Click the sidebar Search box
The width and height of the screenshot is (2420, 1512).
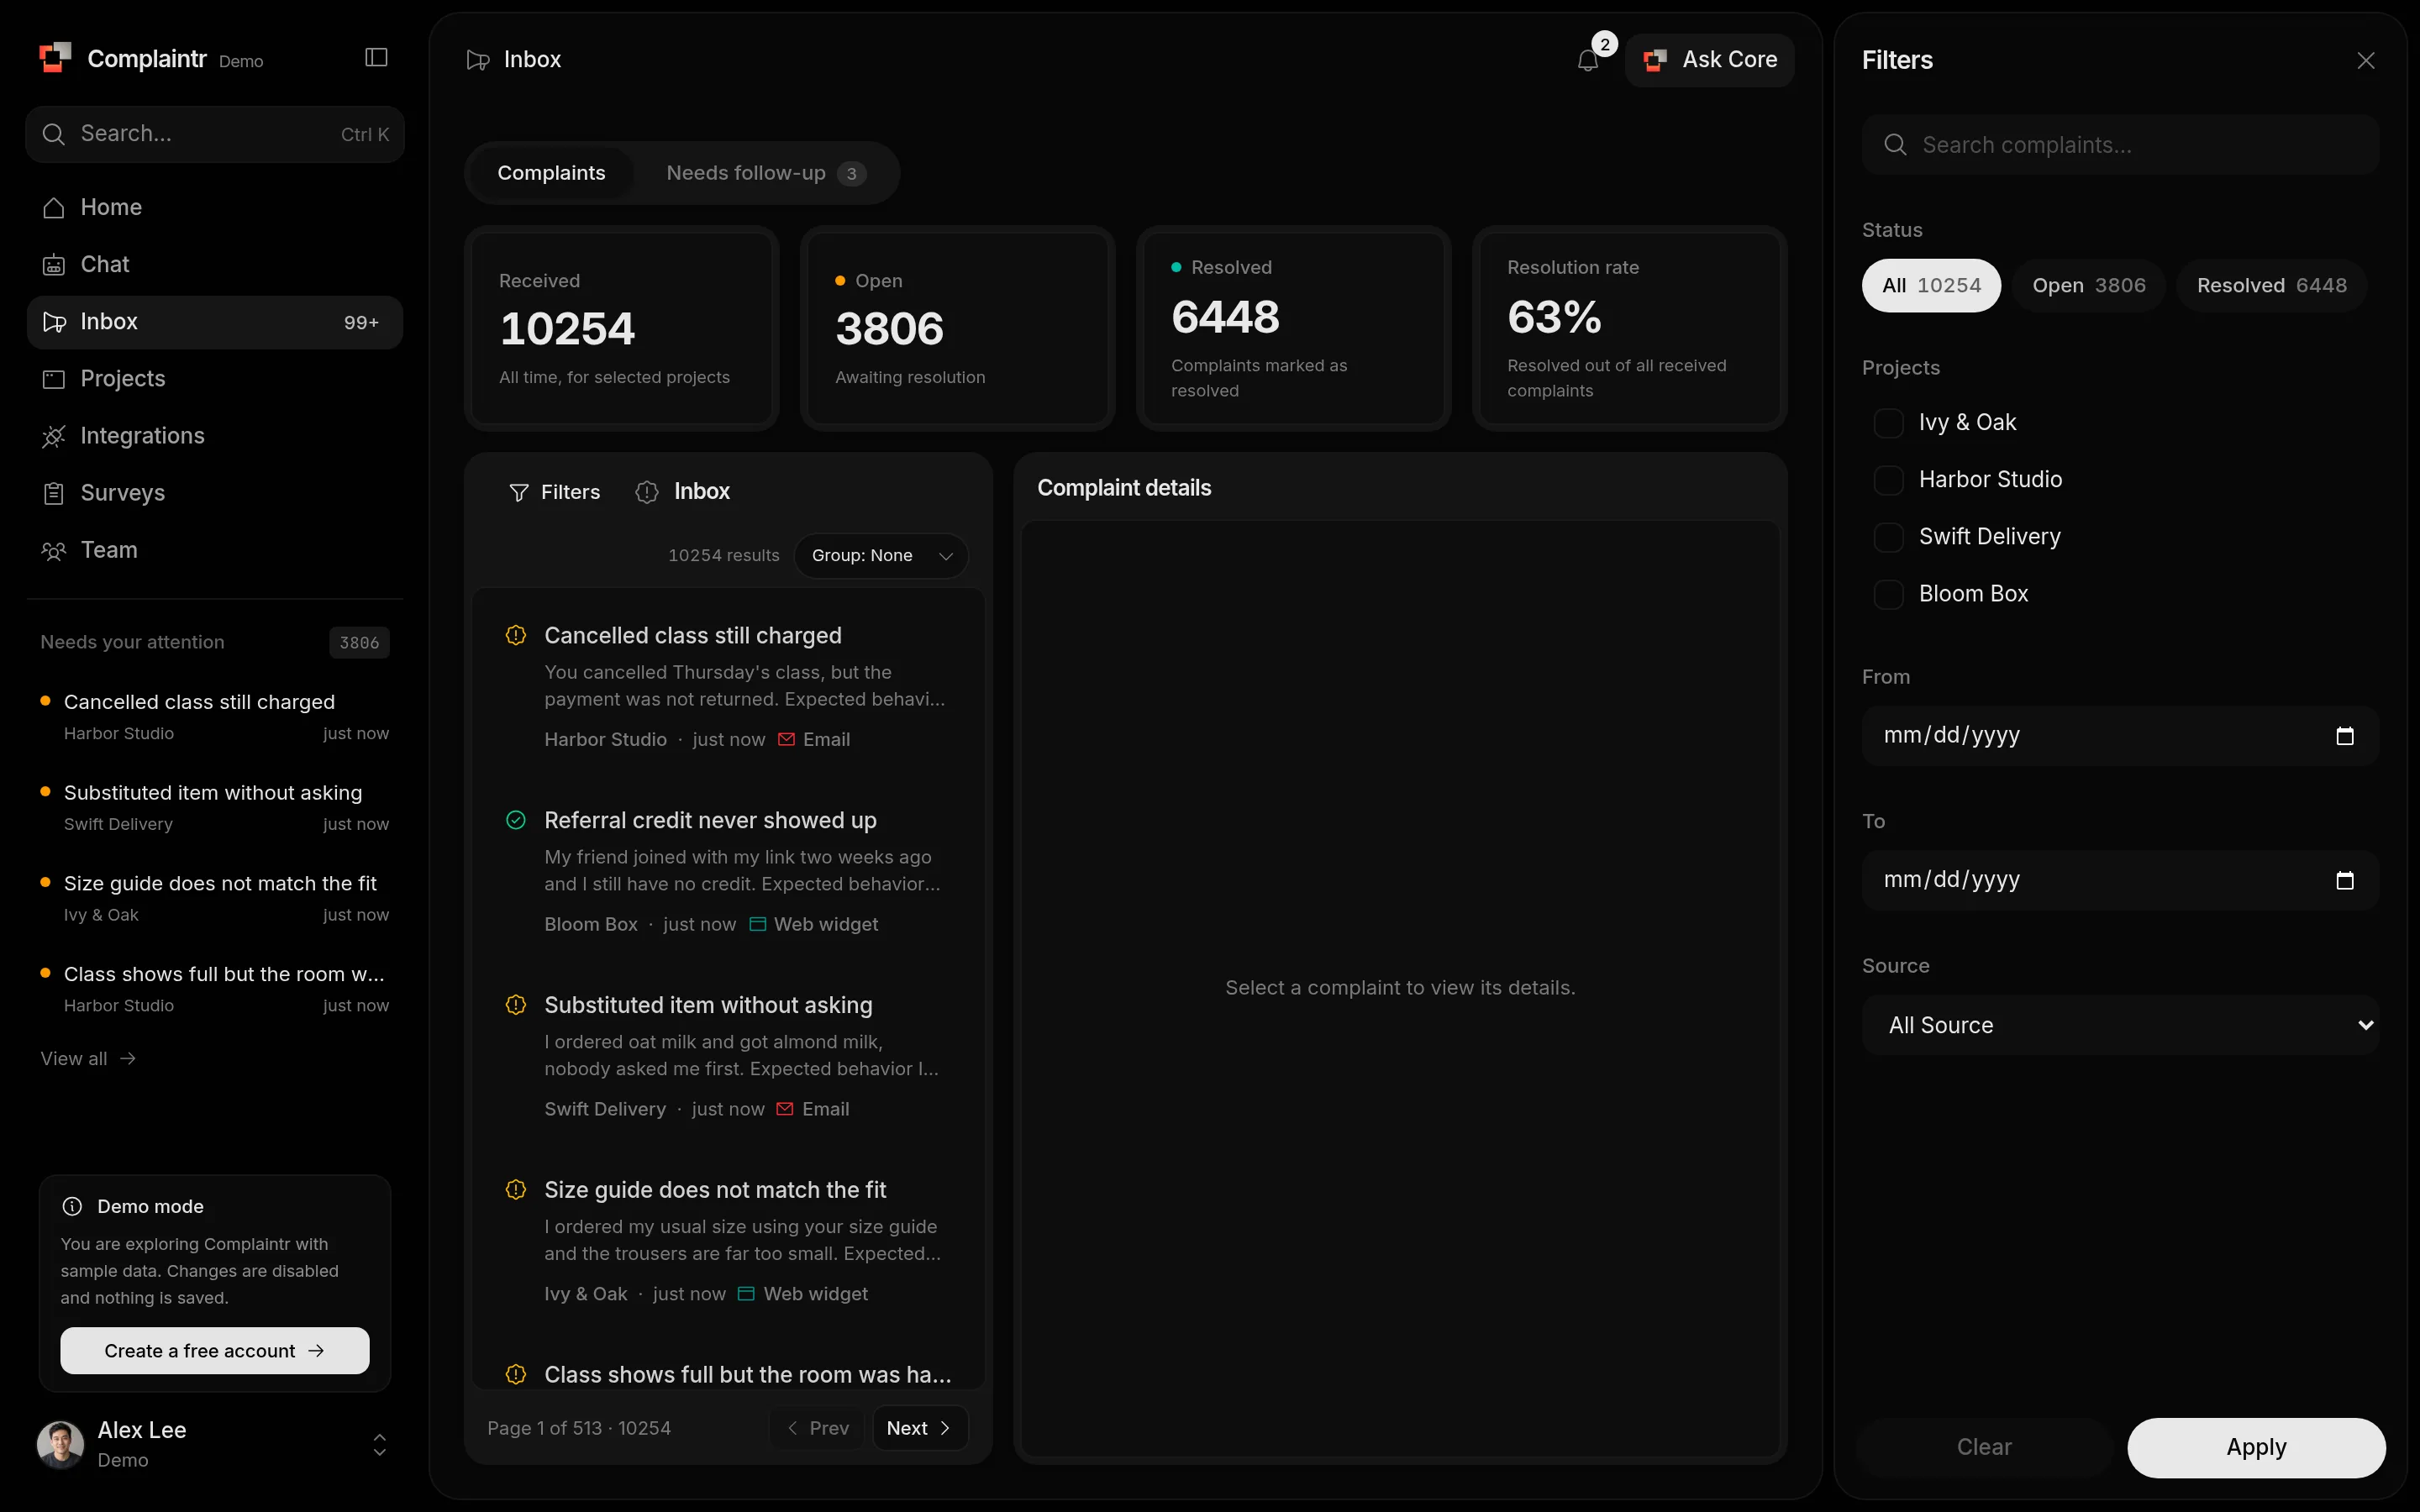(x=214, y=134)
